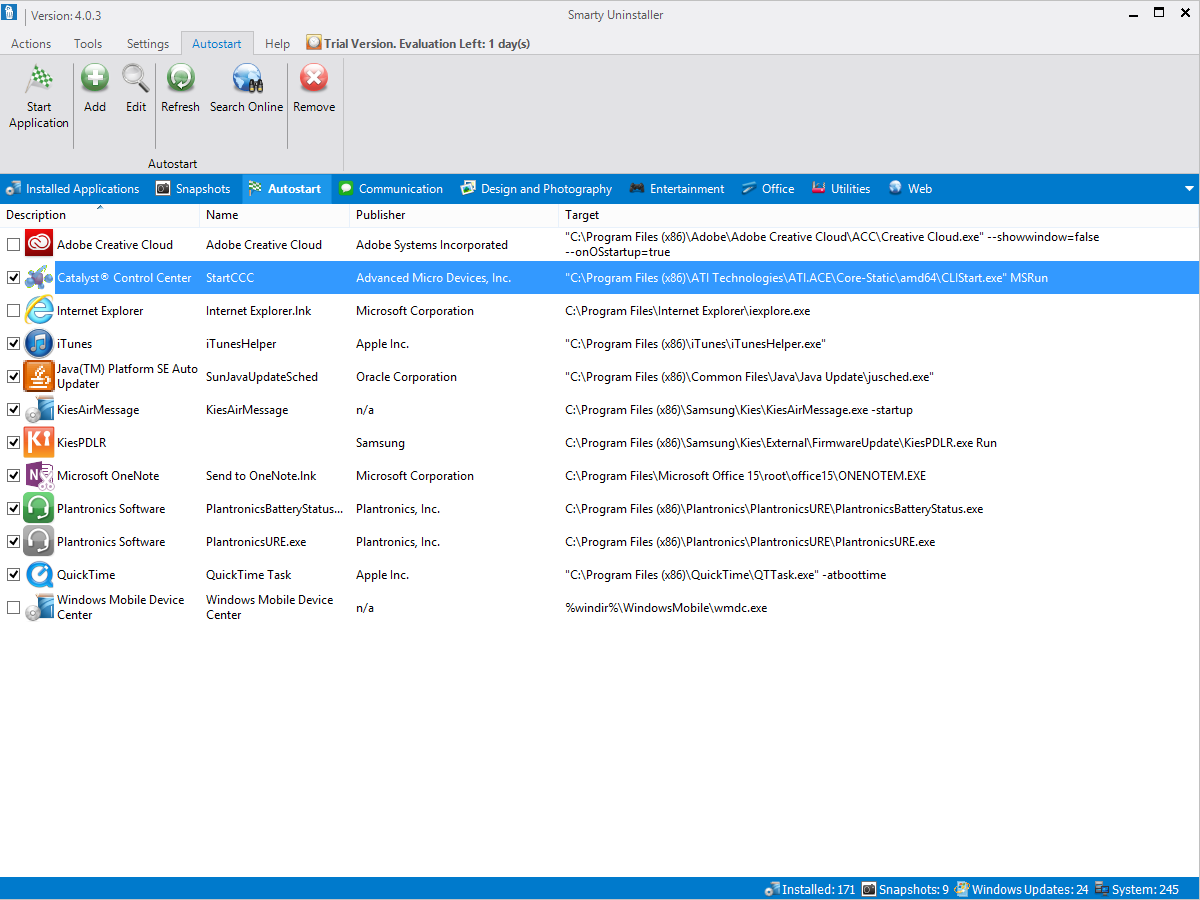Switch to the Snapshots tab
The height and width of the screenshot is (900, 1200).
(193, 189)
